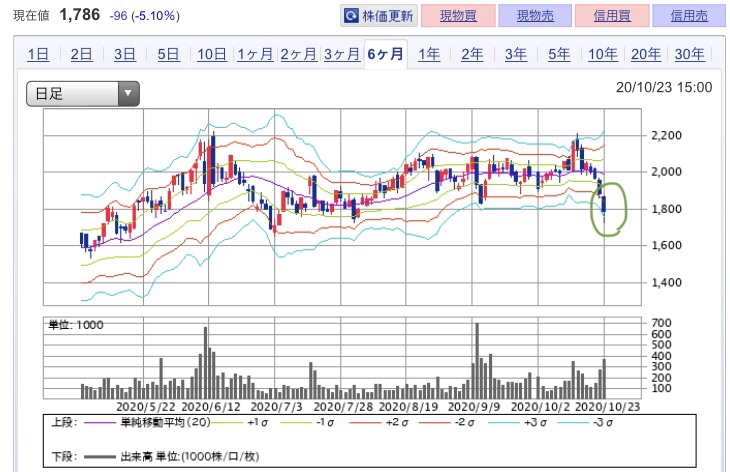Image resolution: width=730 pixels, height=472 pixels.
Task: Click the 単位:1000 volume unit label
Action: click(76, 325)
